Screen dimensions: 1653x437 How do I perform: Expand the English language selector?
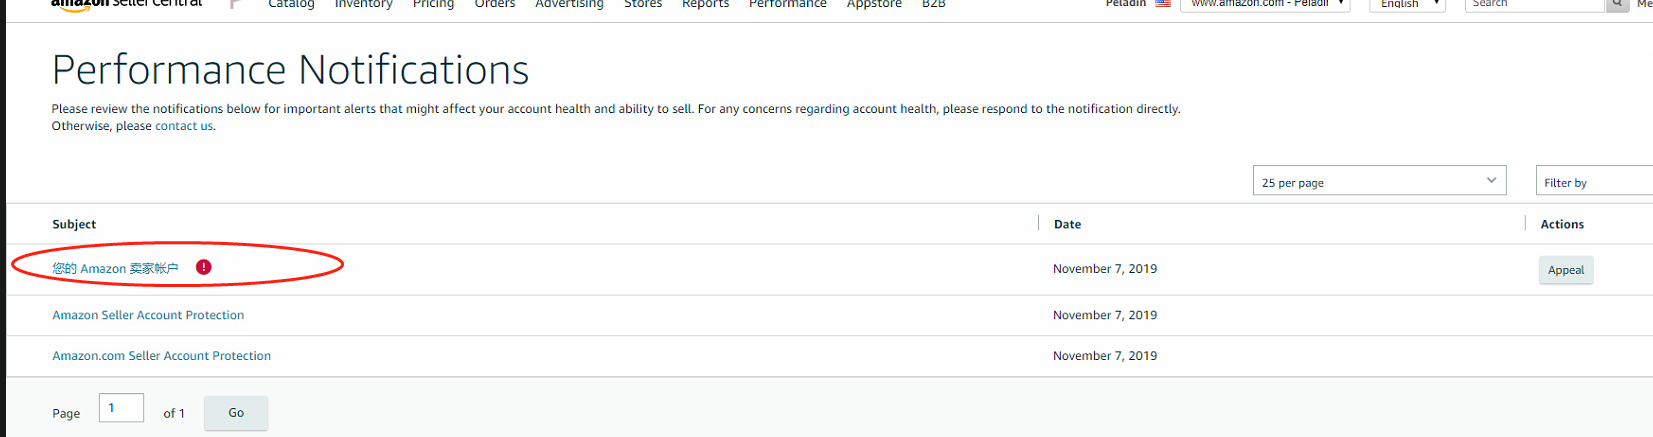coord(1408,4)
